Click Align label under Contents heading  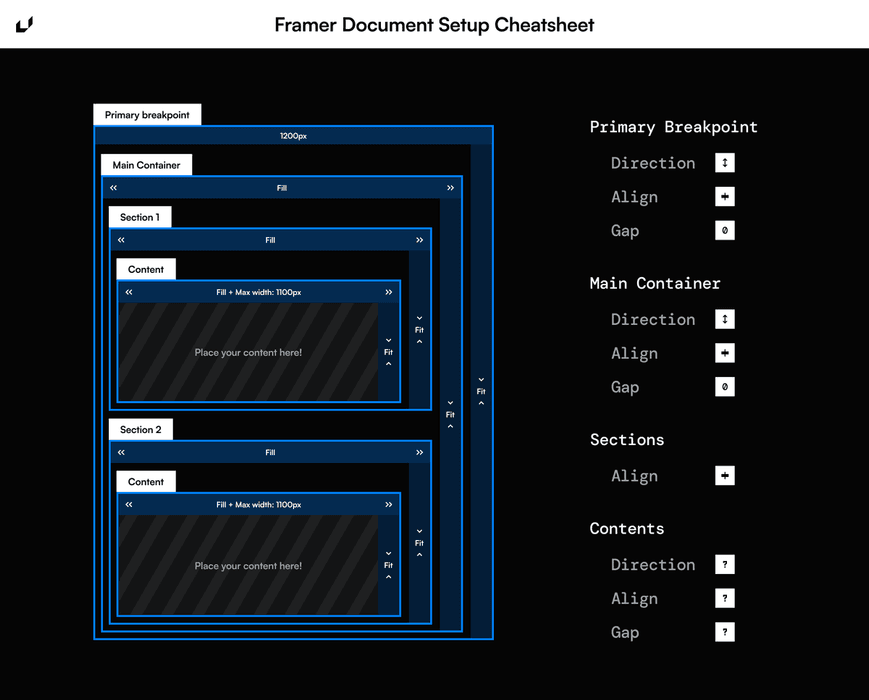635,599
